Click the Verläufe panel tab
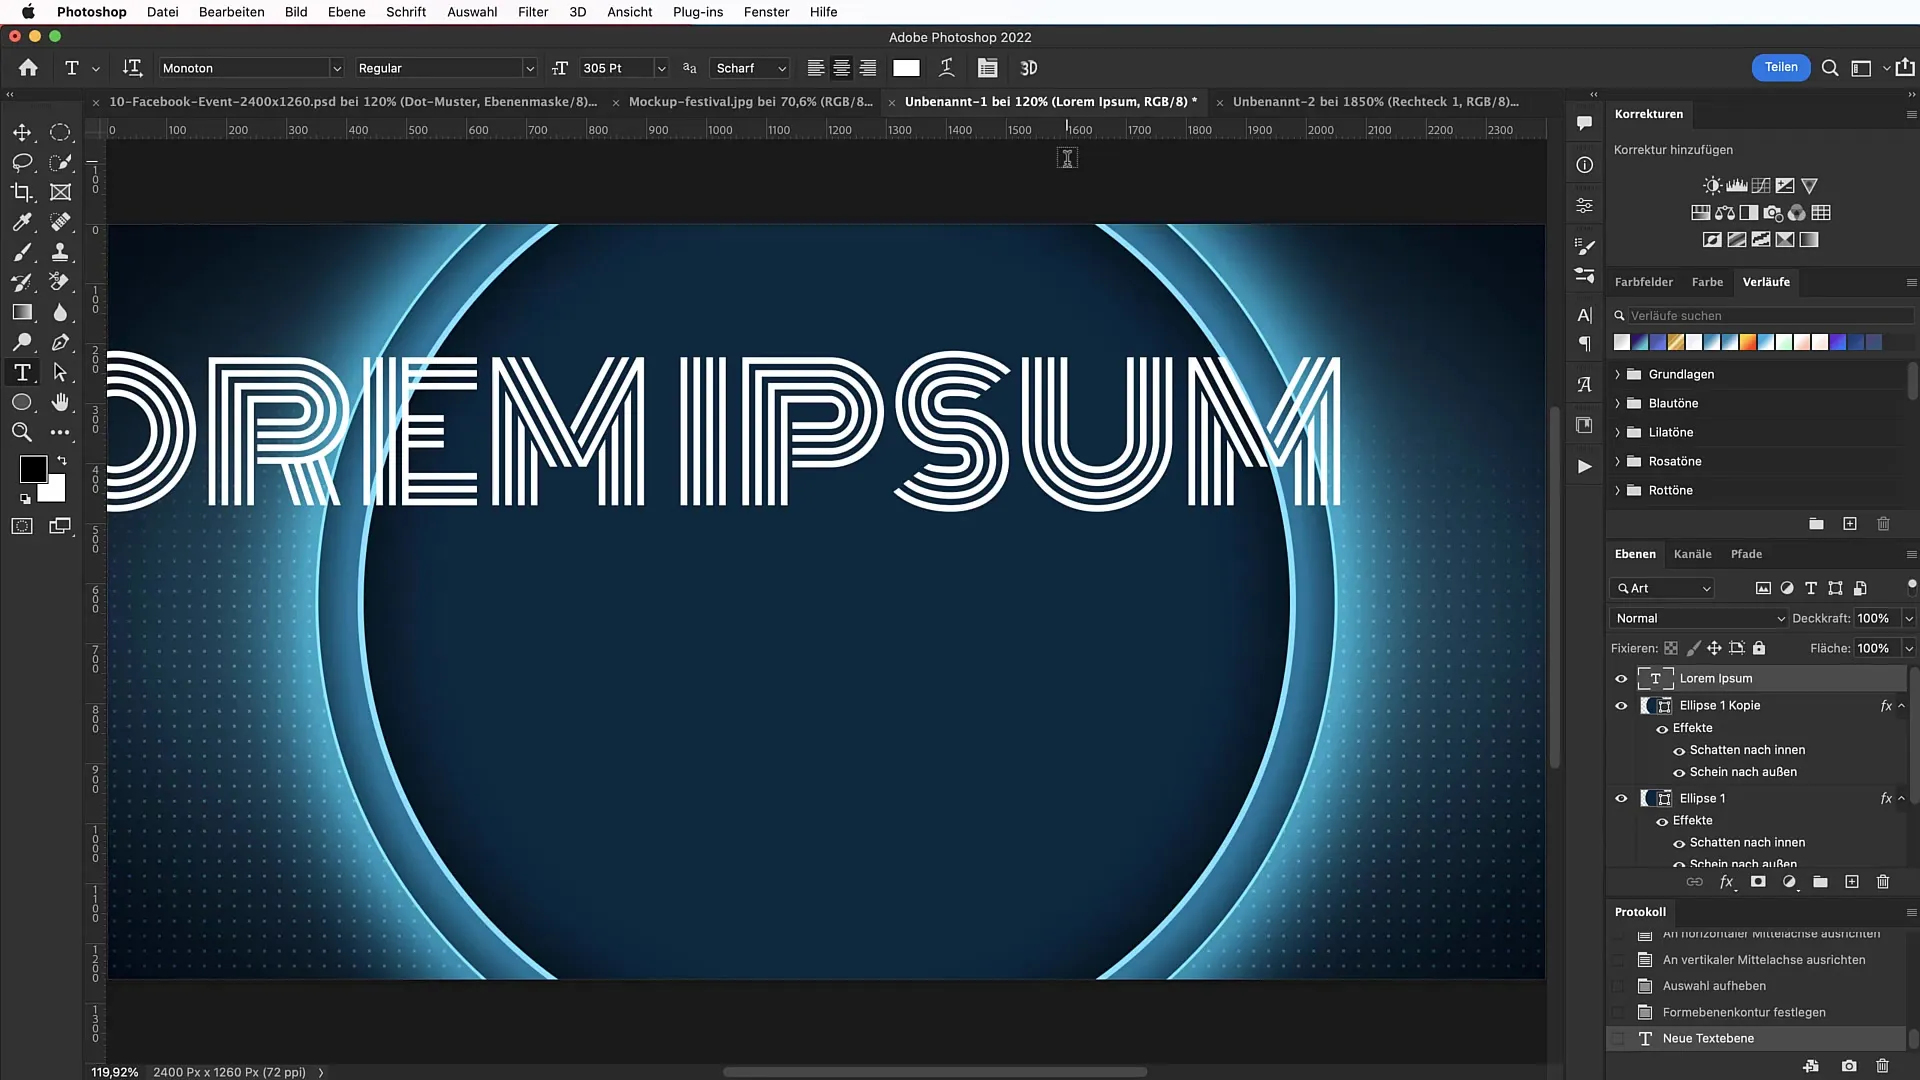The image size is (1920, 1080). click(1766, 281)
